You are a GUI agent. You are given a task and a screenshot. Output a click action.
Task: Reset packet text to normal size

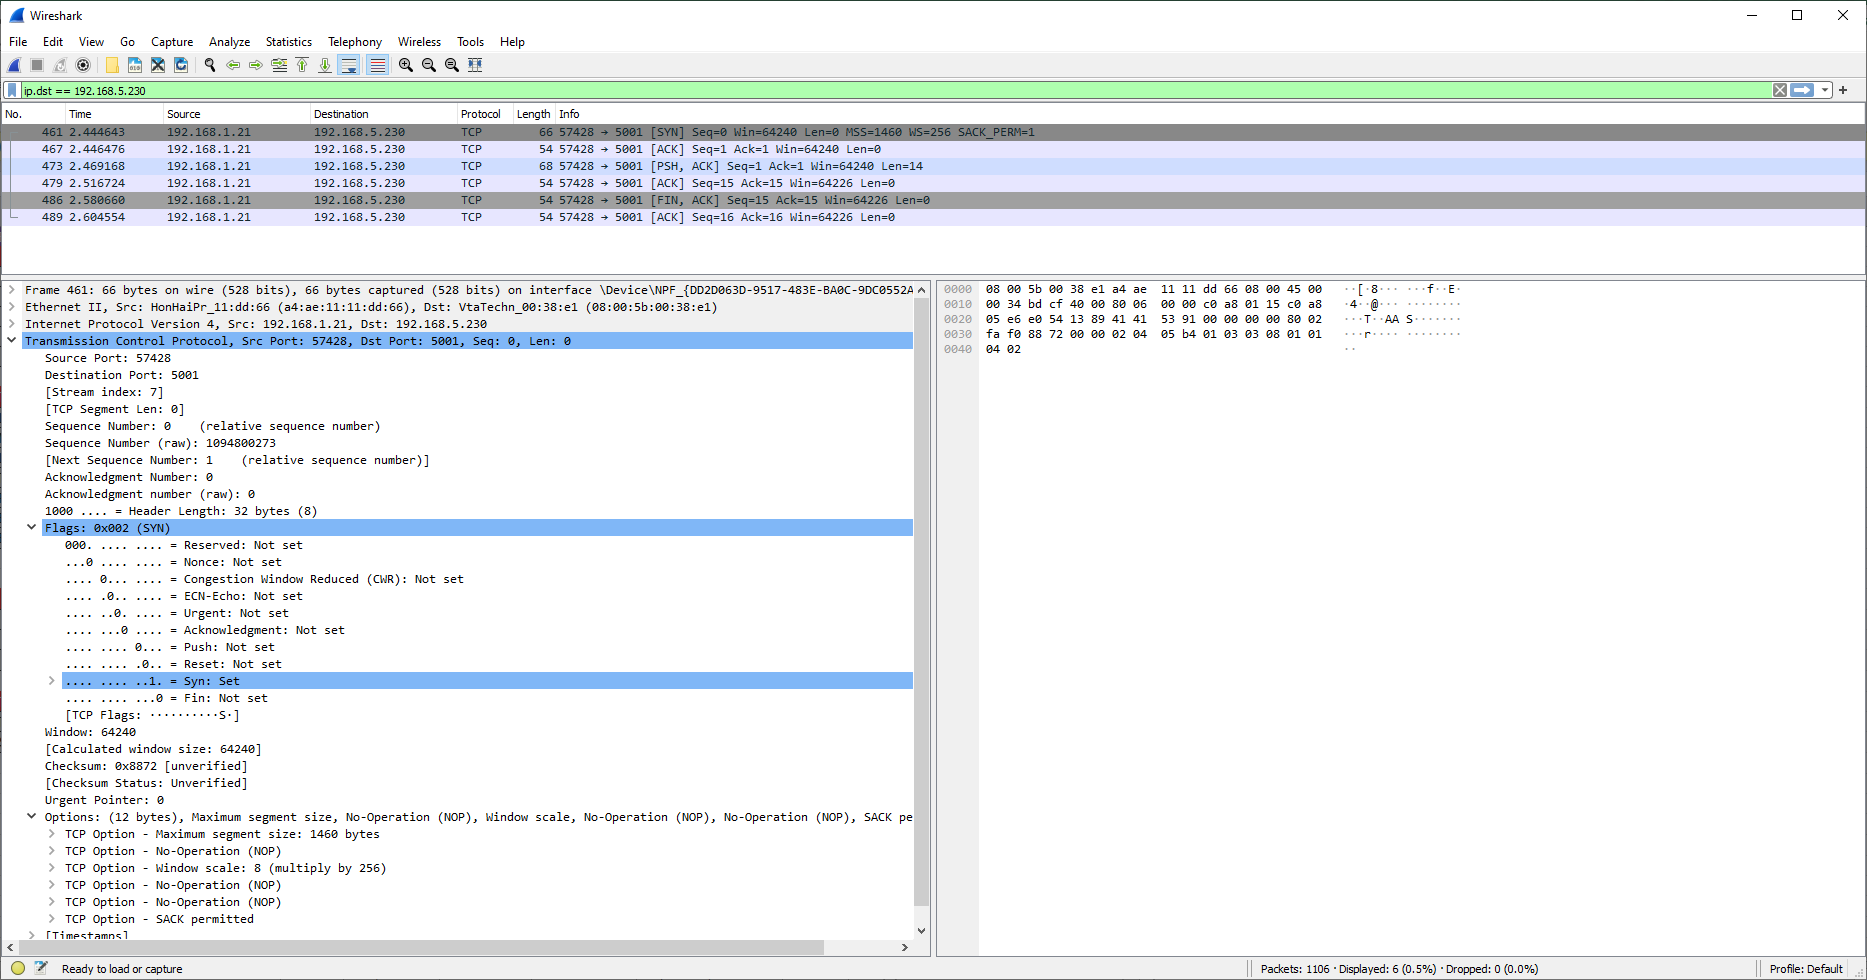(x=452, y=65)
